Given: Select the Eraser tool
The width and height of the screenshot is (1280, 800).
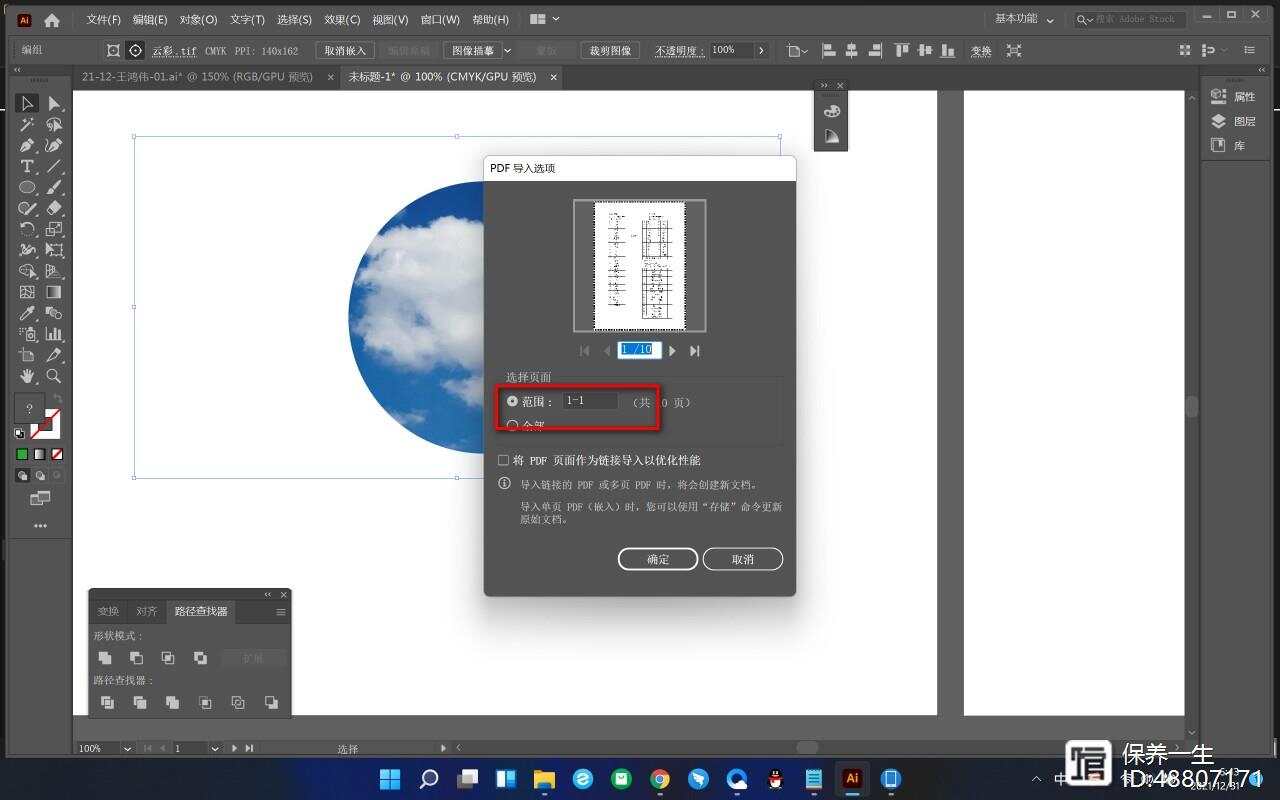Looking at the screenshot, I should pyautogui.click(x=54, y=208).
